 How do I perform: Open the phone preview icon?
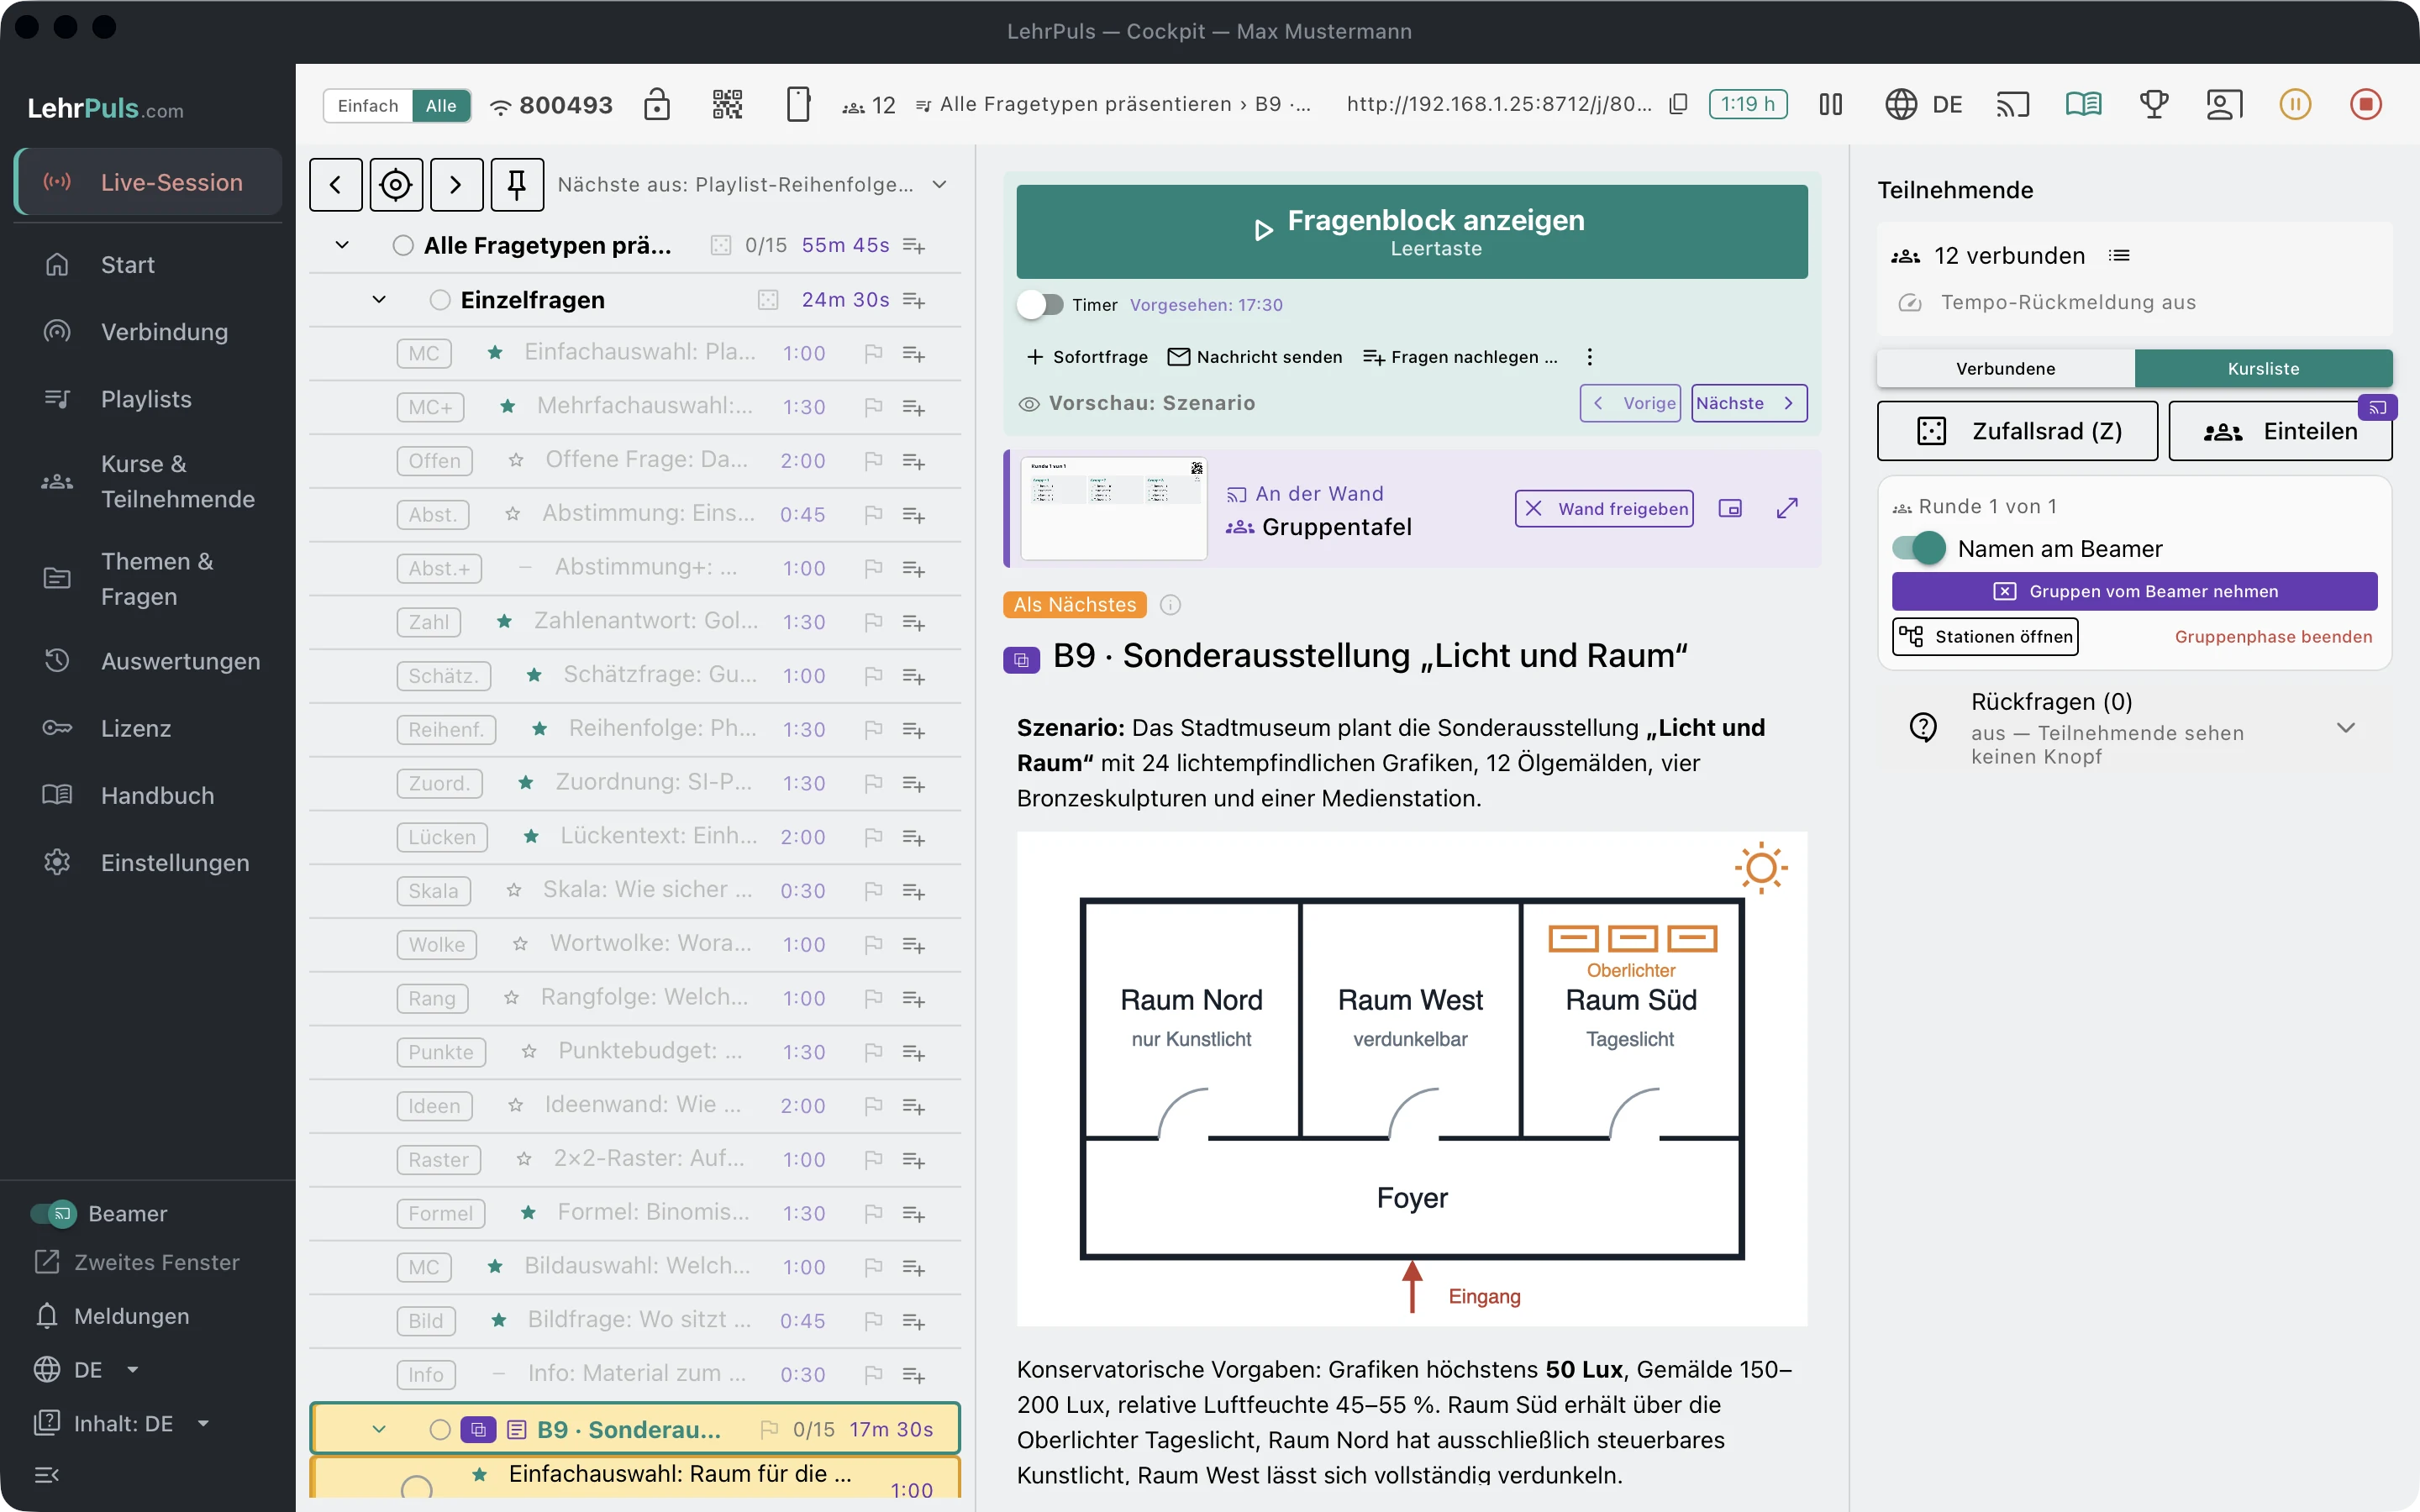pos(798,104)
